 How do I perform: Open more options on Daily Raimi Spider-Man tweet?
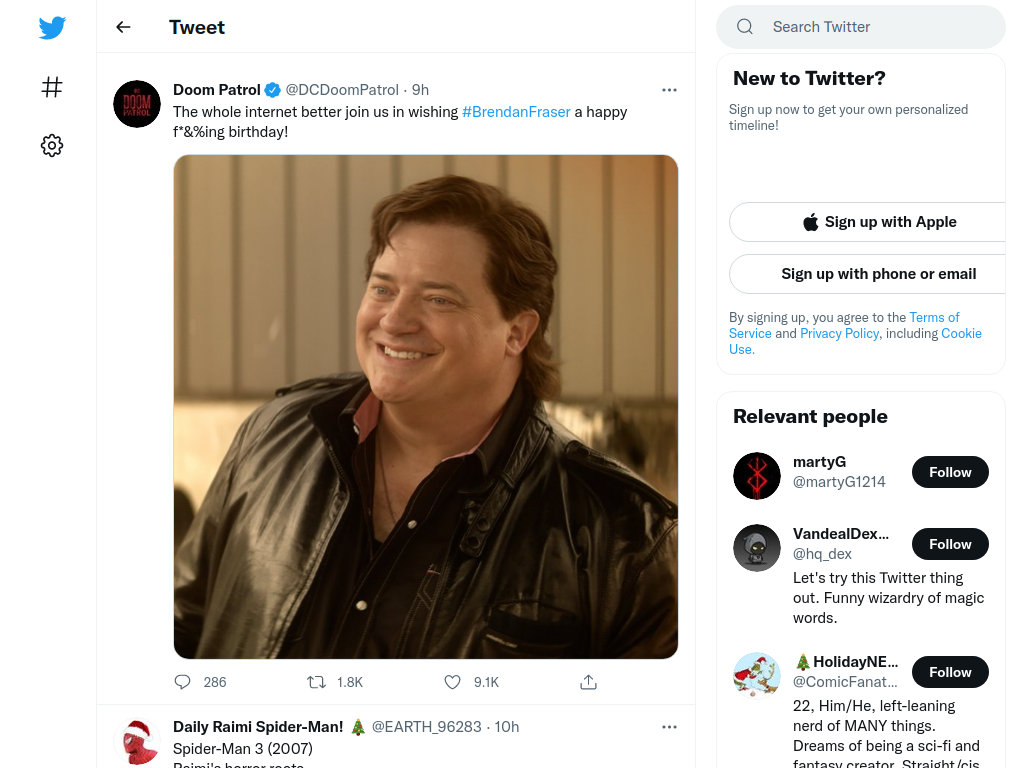[x=669, y=727]
